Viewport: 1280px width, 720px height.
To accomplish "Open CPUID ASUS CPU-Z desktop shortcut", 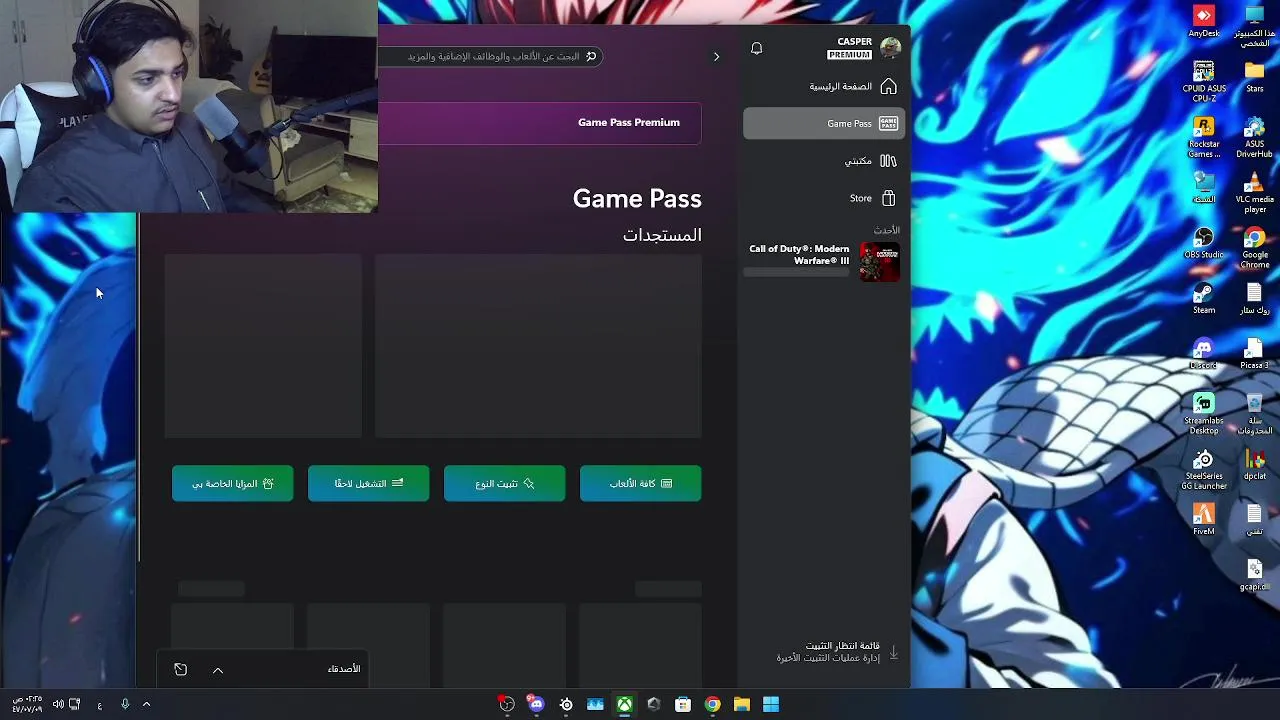I will coord(1204,82).
